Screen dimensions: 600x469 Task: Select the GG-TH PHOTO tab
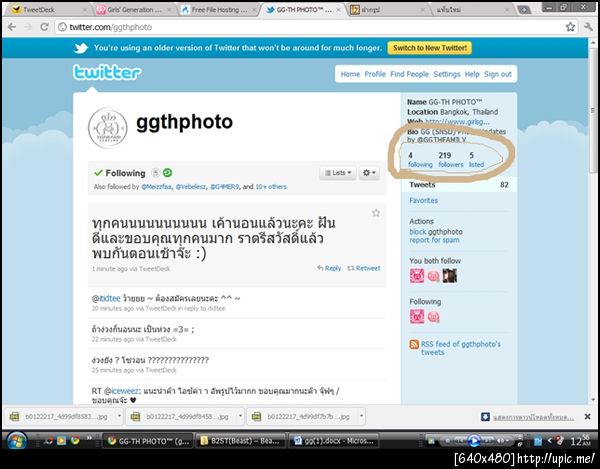(x=303, y=10)
